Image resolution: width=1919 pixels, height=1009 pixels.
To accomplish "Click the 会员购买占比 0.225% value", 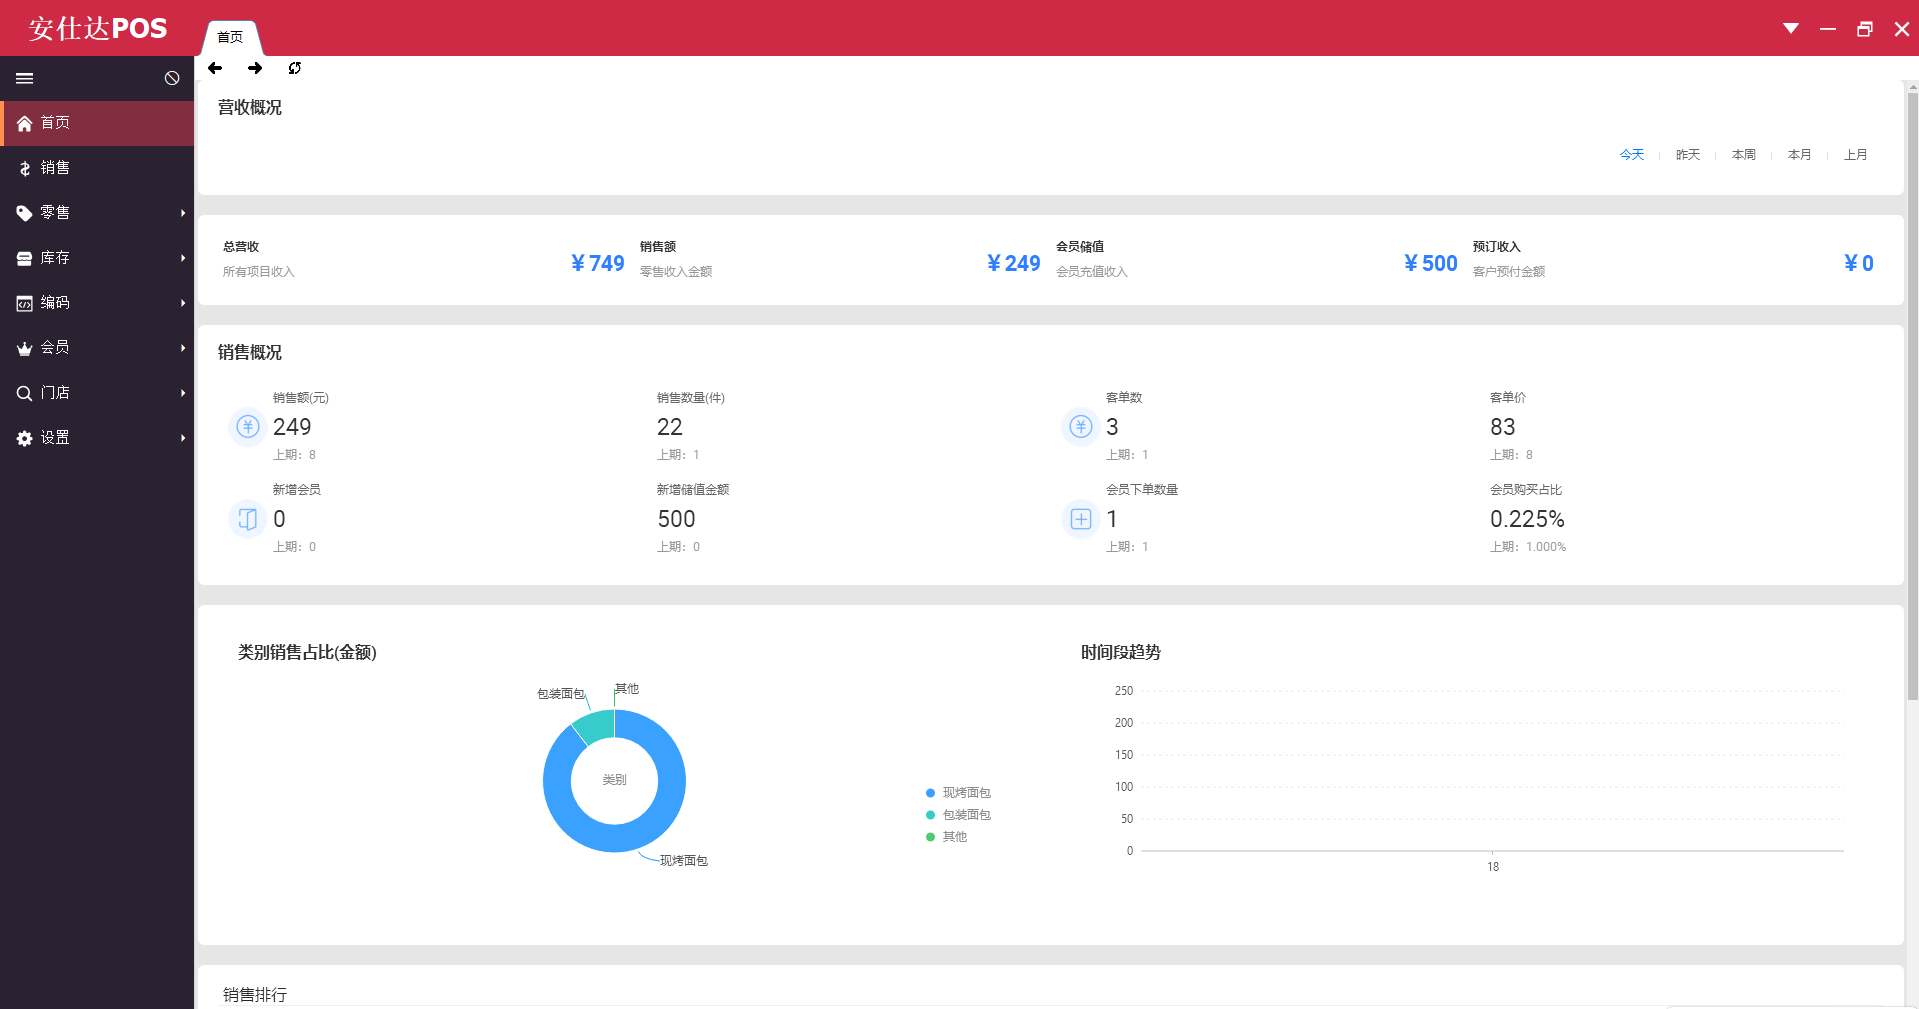I will (x=1527, y=519).
